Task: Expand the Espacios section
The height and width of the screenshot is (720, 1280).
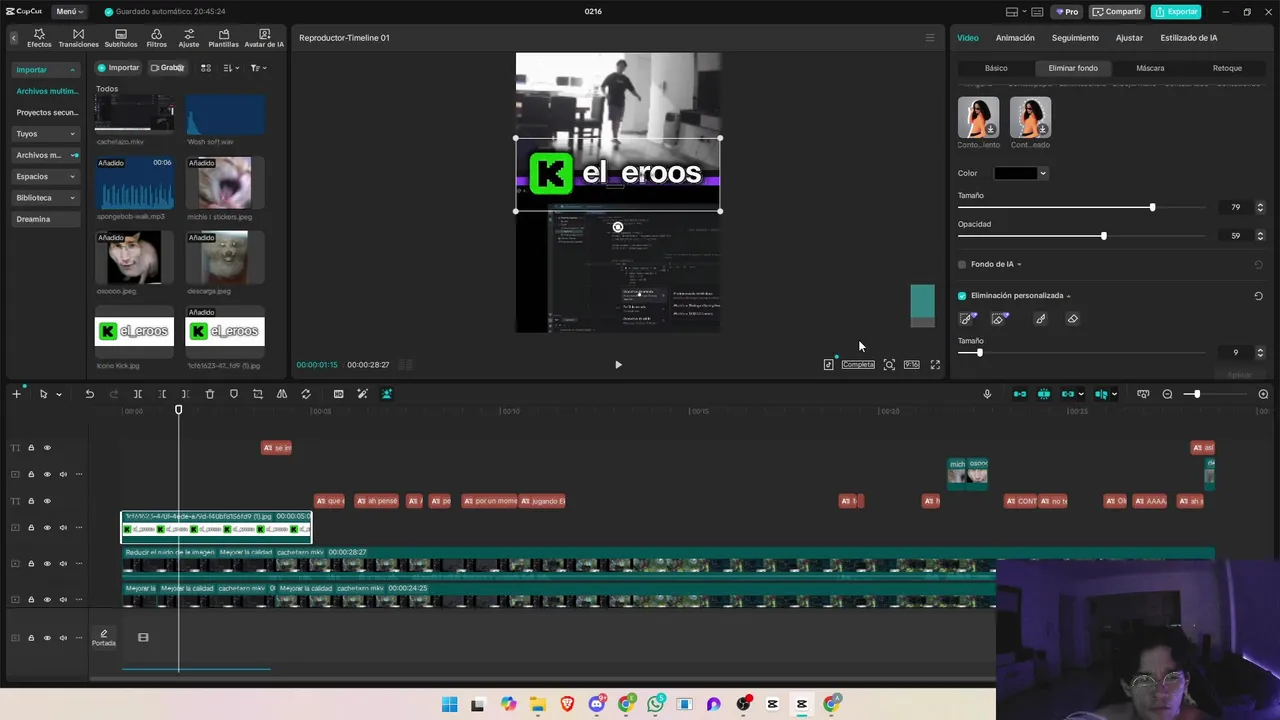Action: tap(45, 176)
